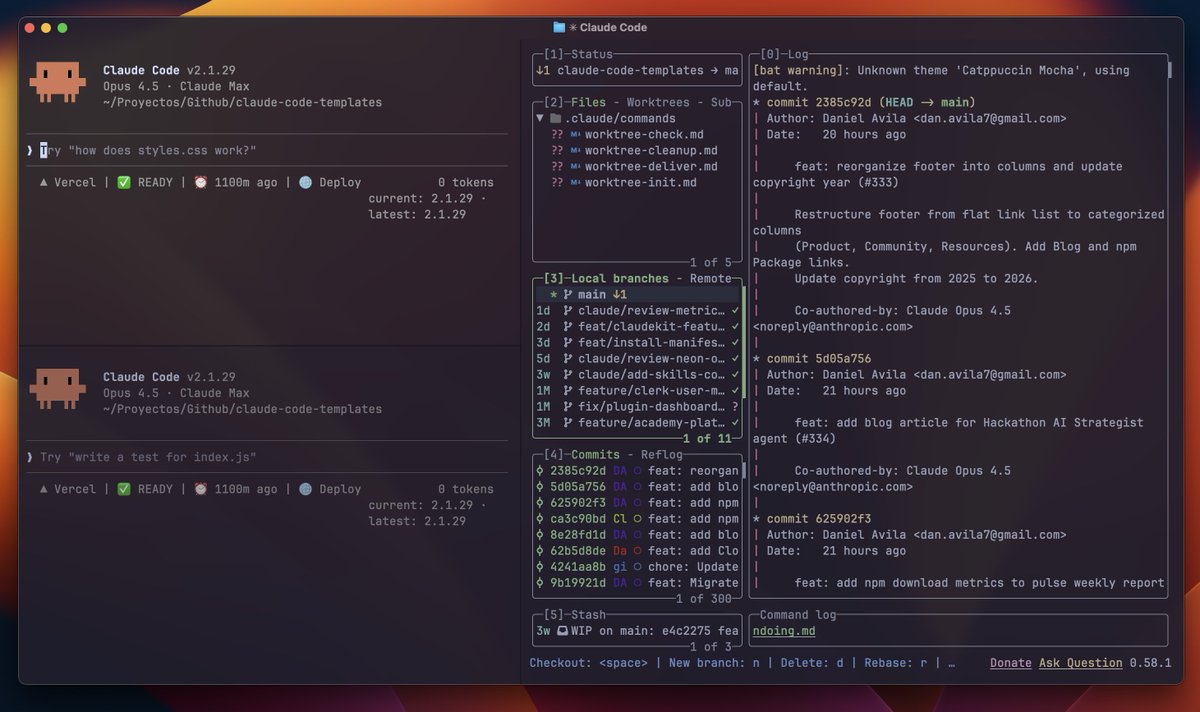Open the Ask Question link

click(1080, 662)
